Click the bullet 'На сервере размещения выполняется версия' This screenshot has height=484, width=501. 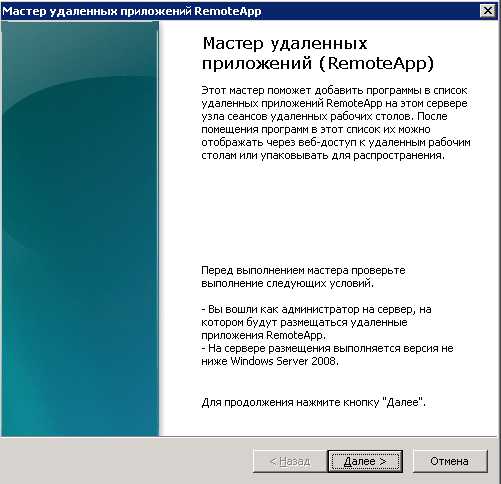(327, 348)
